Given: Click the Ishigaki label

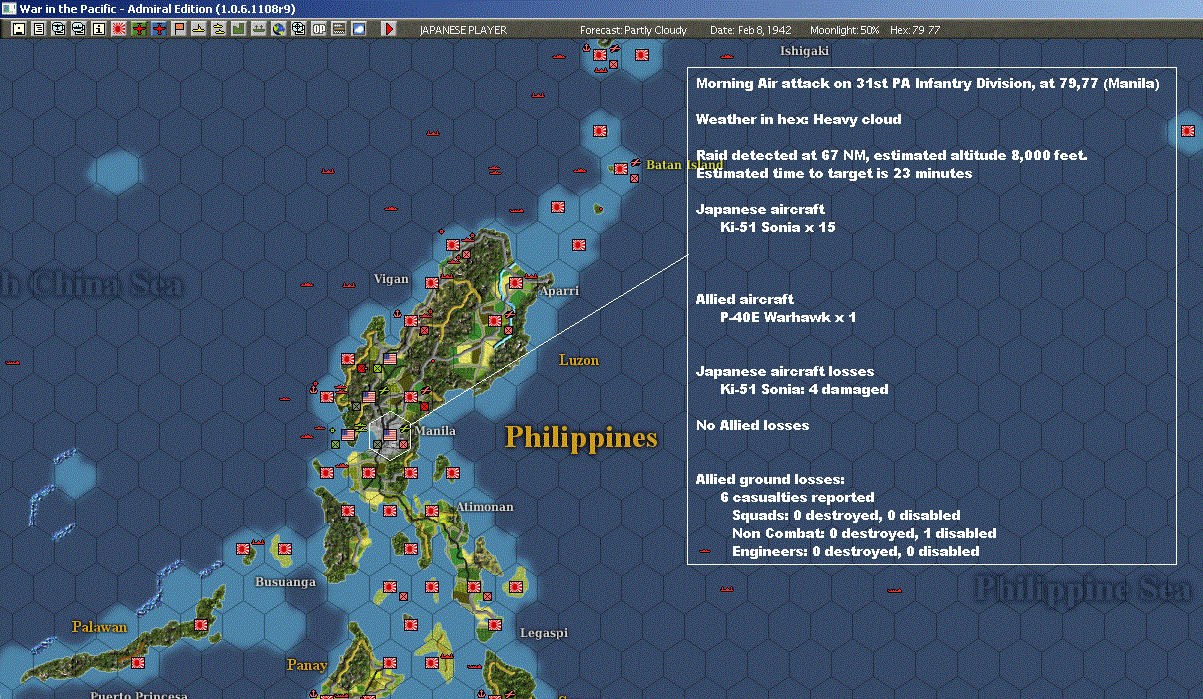Looking at the screenshot, I should [805, 50].
